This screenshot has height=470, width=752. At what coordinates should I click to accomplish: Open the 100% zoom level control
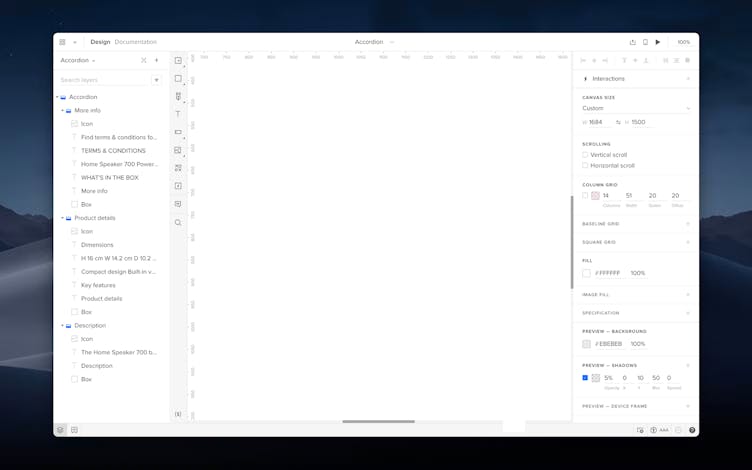[x=683, y=42]
